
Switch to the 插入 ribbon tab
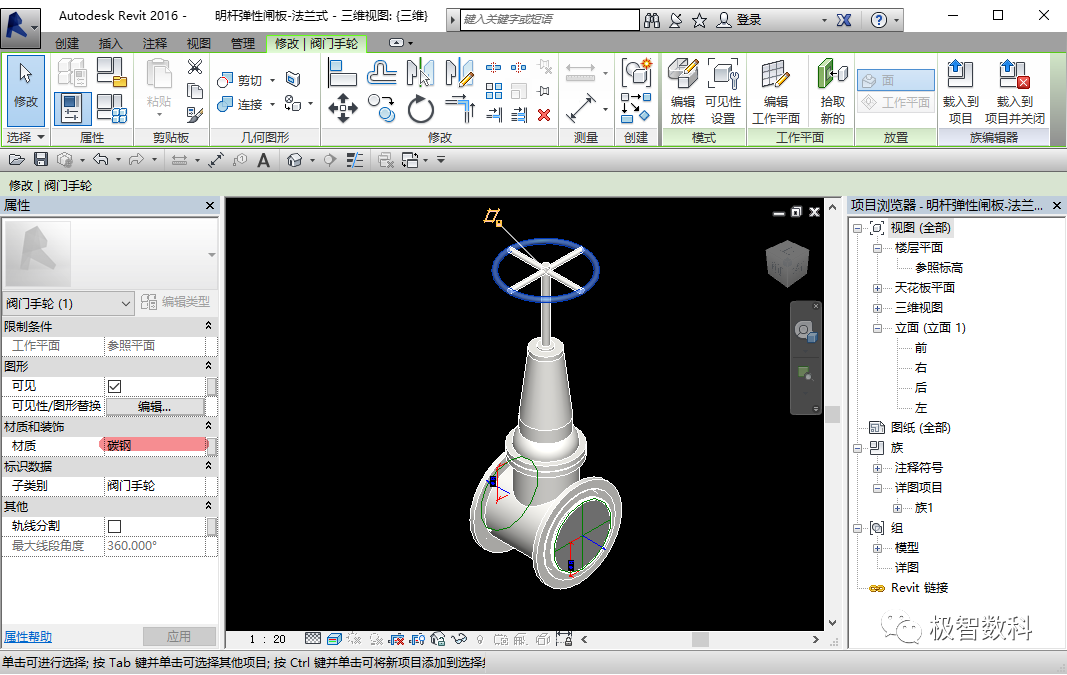[110, 44]
